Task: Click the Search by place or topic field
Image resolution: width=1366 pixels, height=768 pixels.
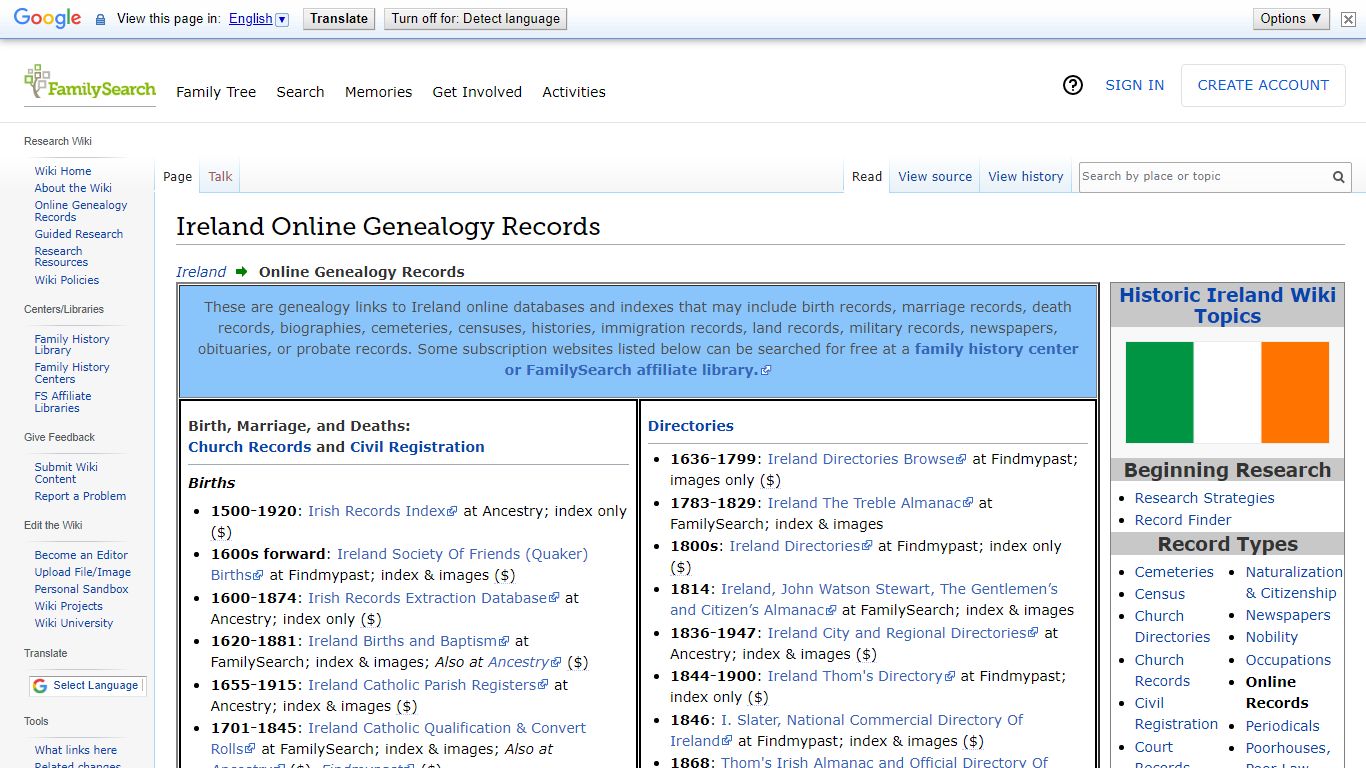Action: (1203, 177)
